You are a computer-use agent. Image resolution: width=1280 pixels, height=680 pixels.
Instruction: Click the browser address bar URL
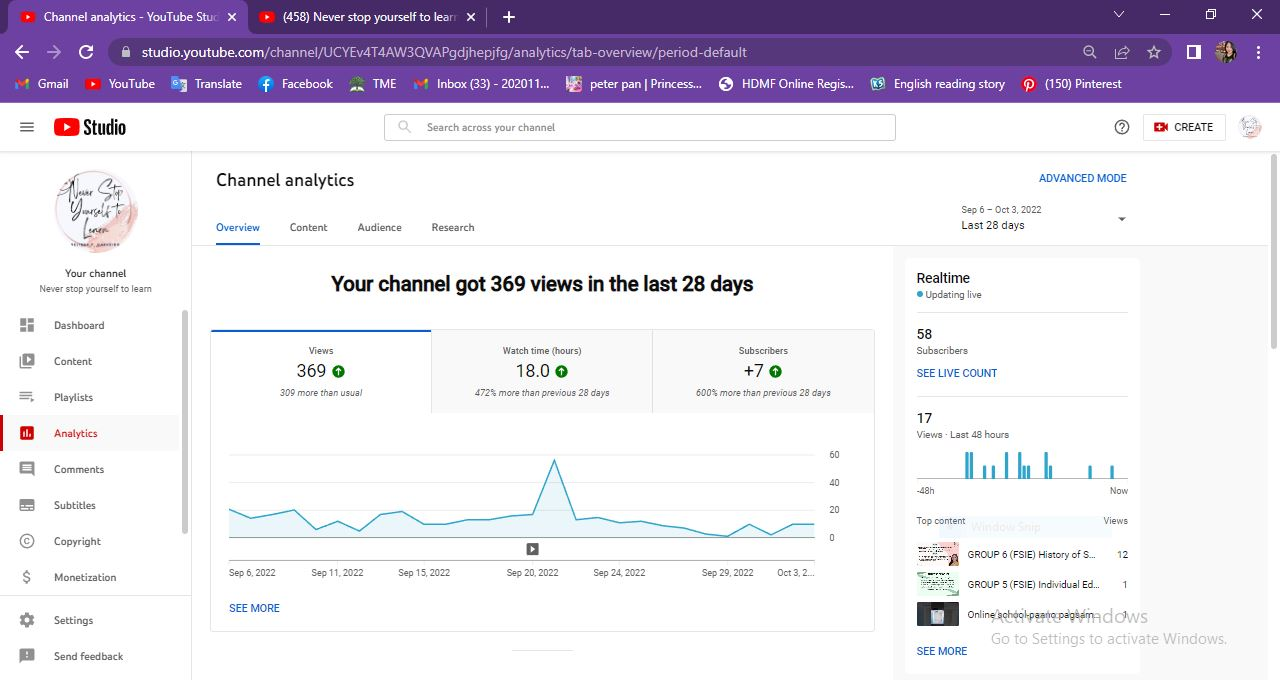click(x=444, y=52)
